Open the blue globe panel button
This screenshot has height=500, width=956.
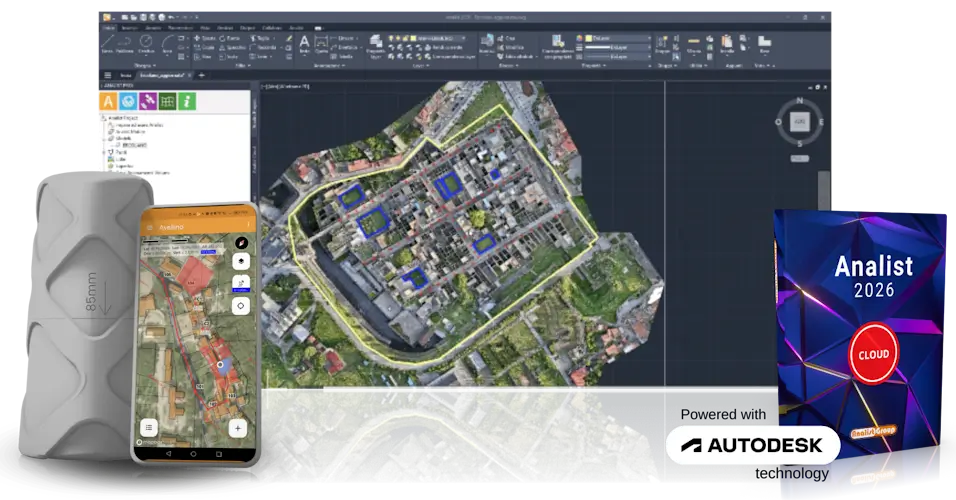tap(128, 101)
